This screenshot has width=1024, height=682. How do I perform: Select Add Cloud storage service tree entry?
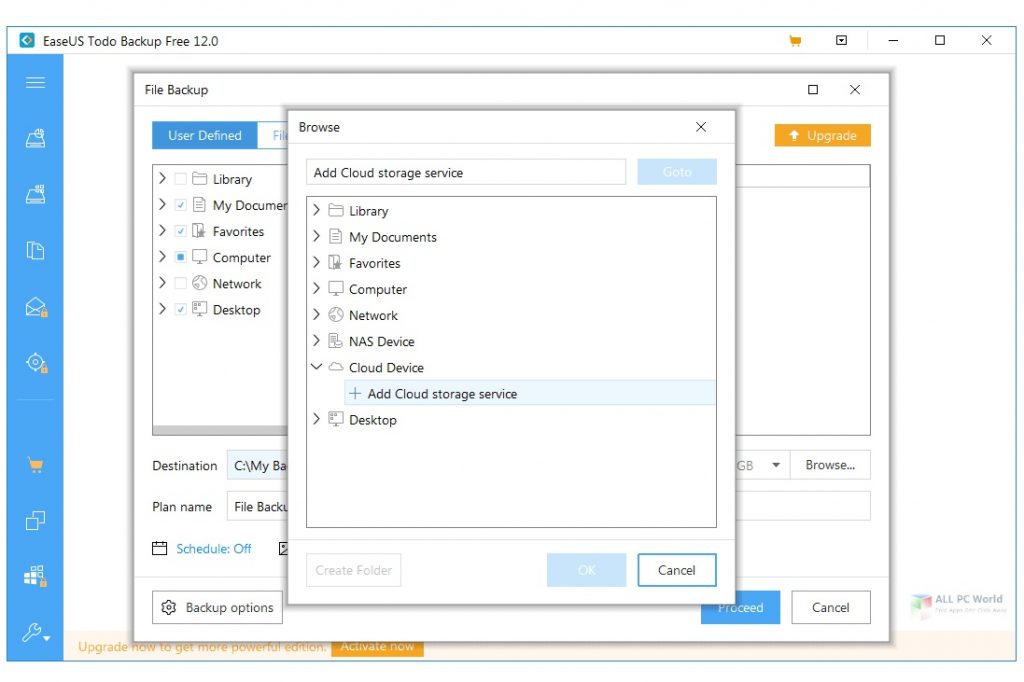tap(530, 393)
